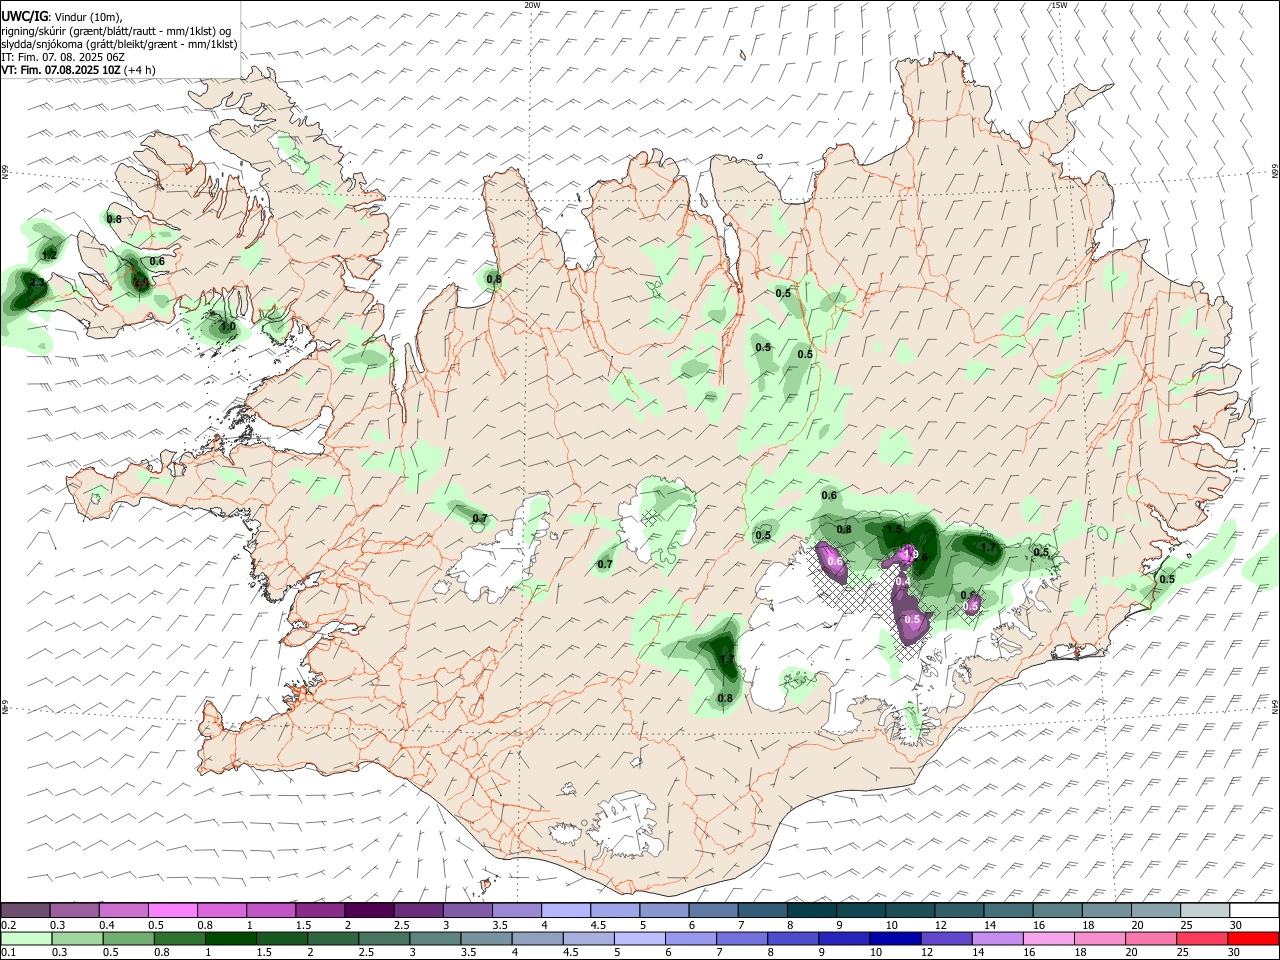
Task: Select the lavender 4 mm snow scale swatch
Action: click(x=566, y=911)
